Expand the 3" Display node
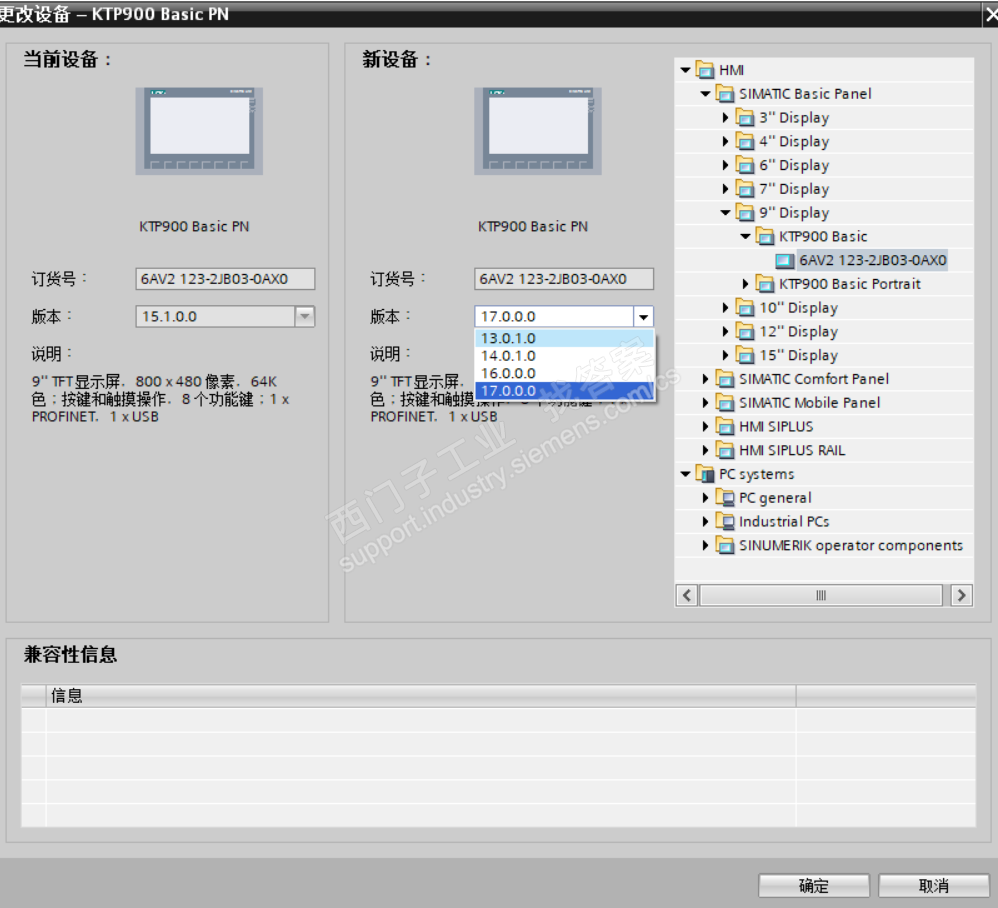 (726, 118)
